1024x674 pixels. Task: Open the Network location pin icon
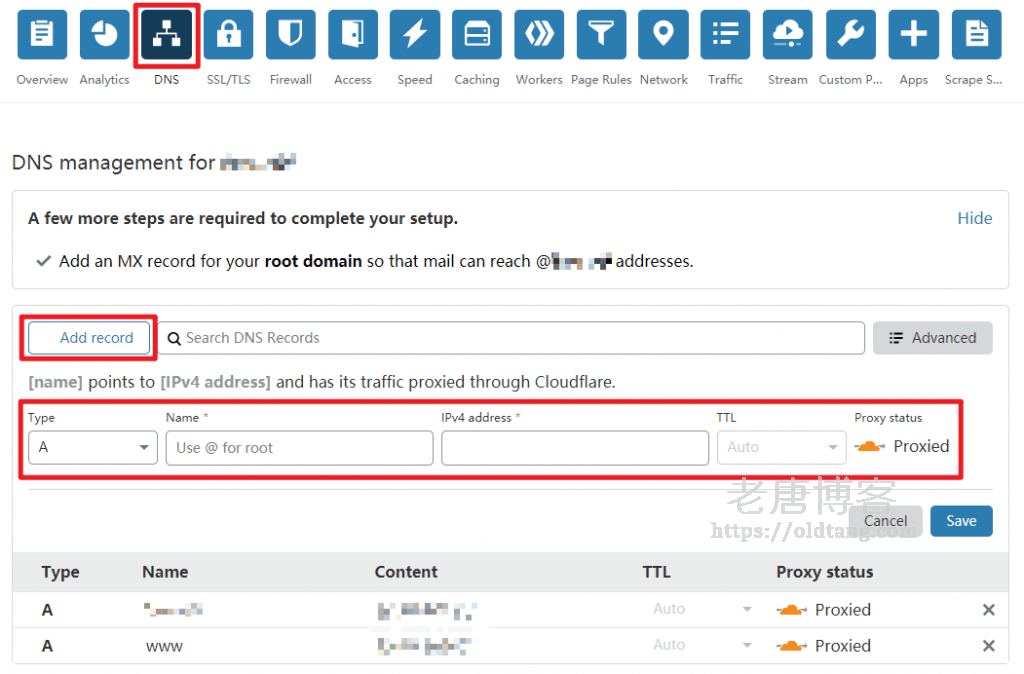(x=664, y=35)
